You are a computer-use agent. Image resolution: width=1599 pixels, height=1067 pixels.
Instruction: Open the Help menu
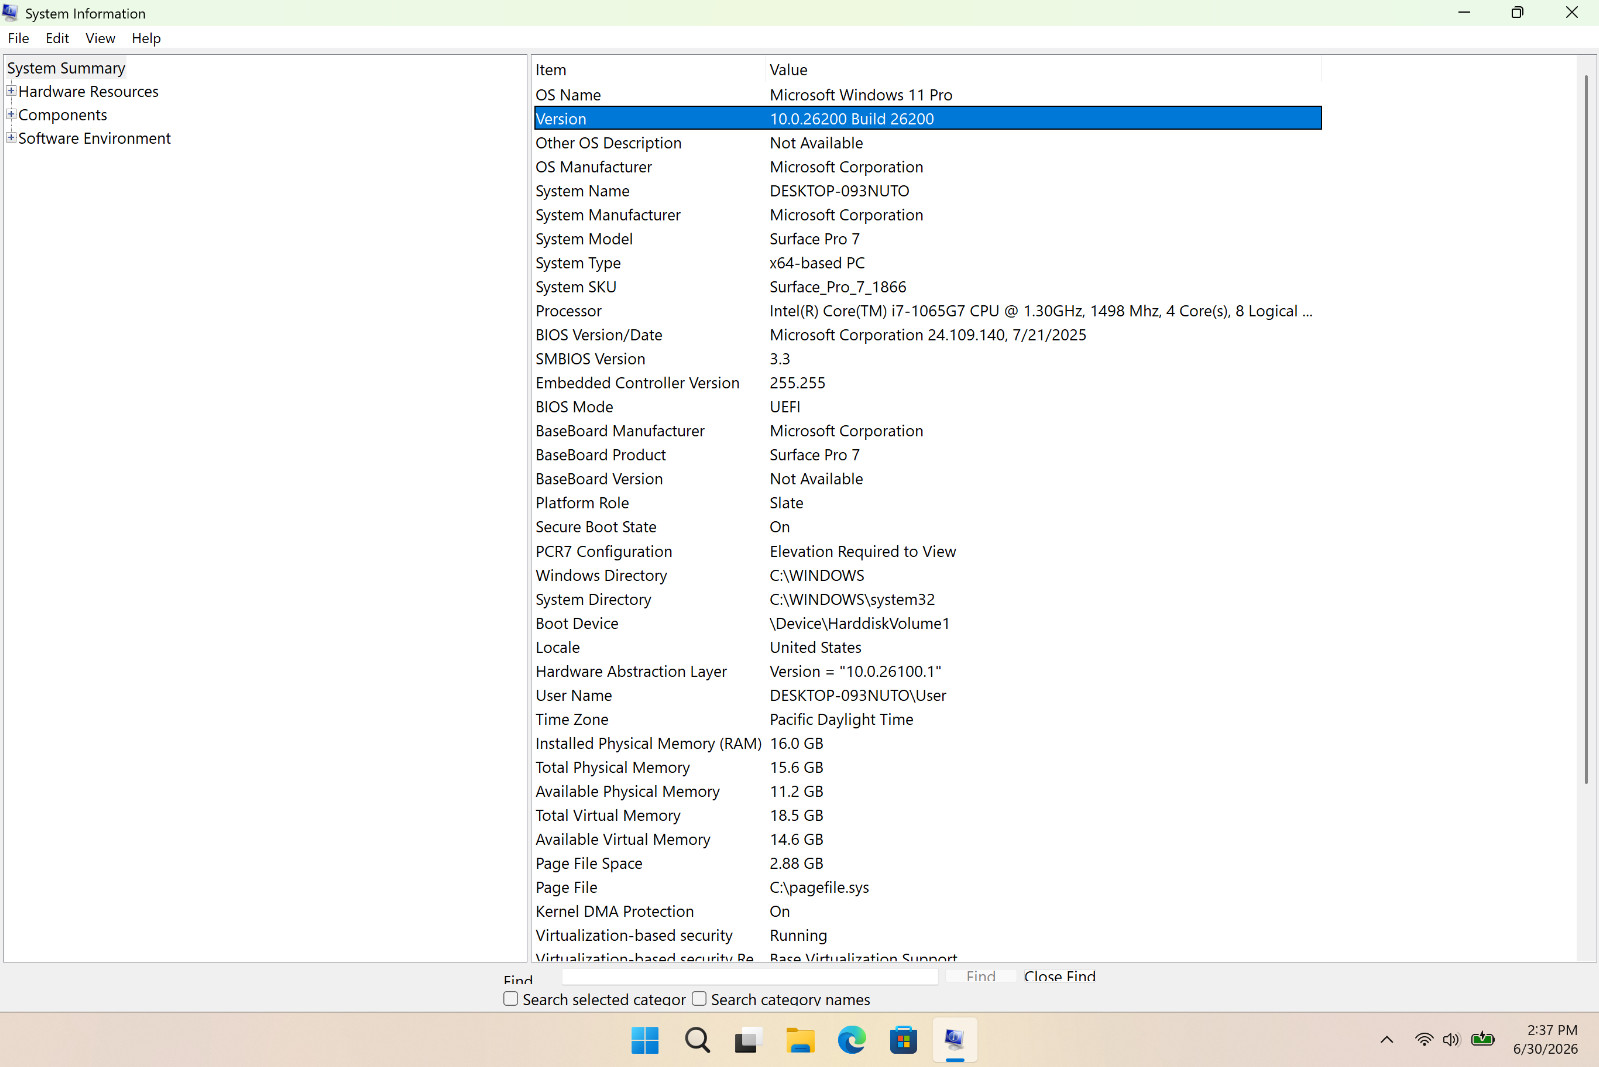click(x=146, y=38)
